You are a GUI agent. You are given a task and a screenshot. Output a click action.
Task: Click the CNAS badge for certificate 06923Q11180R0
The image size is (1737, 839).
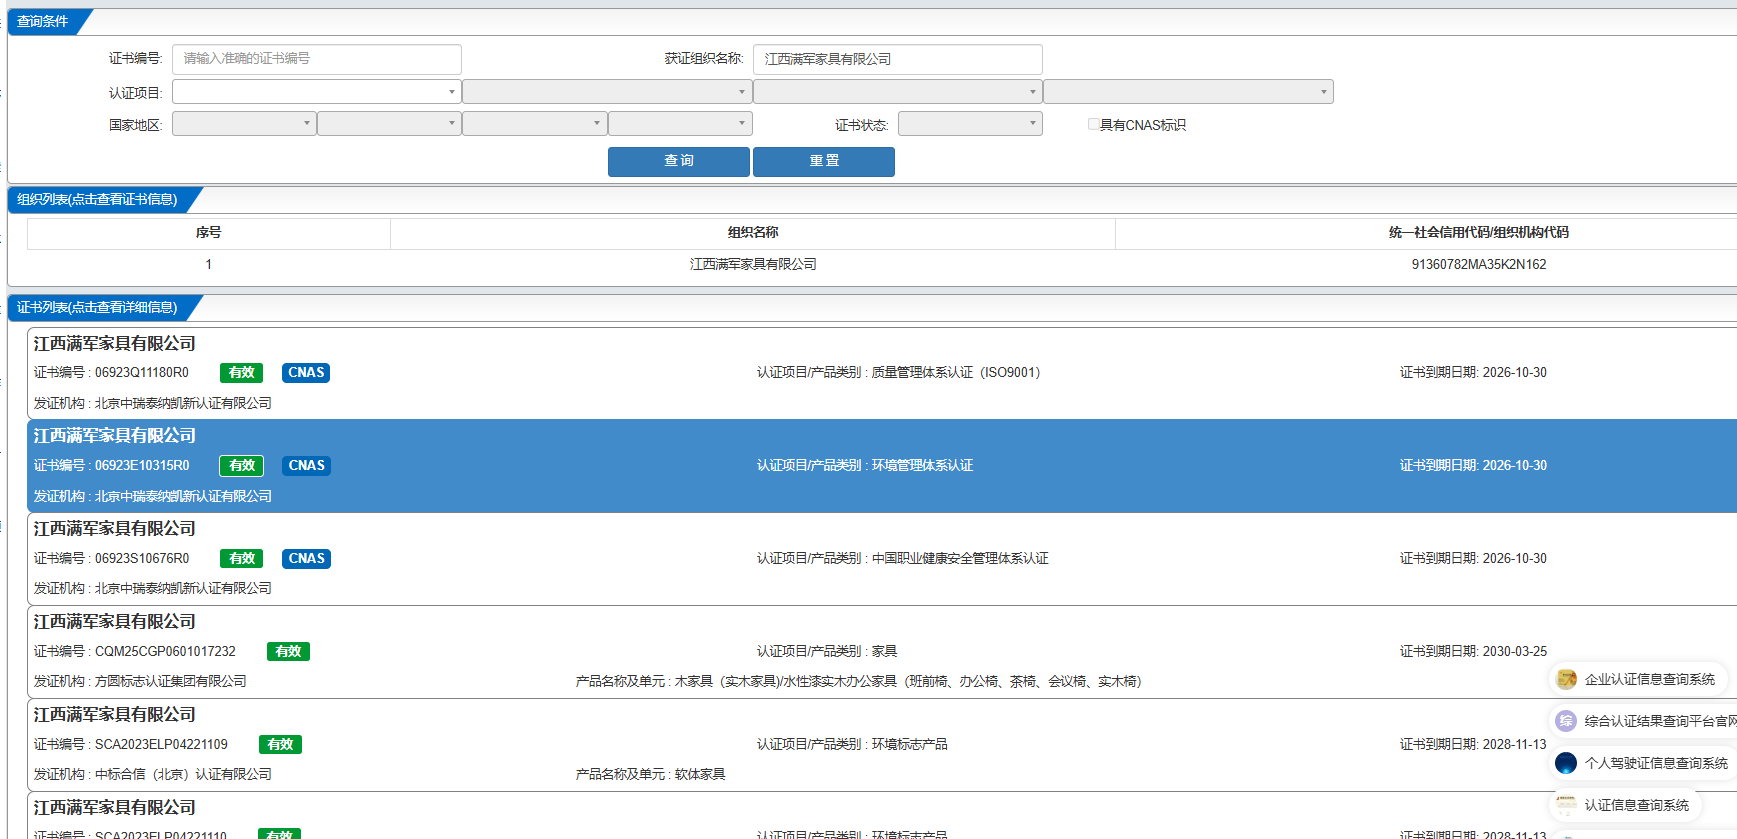(306, 373)
